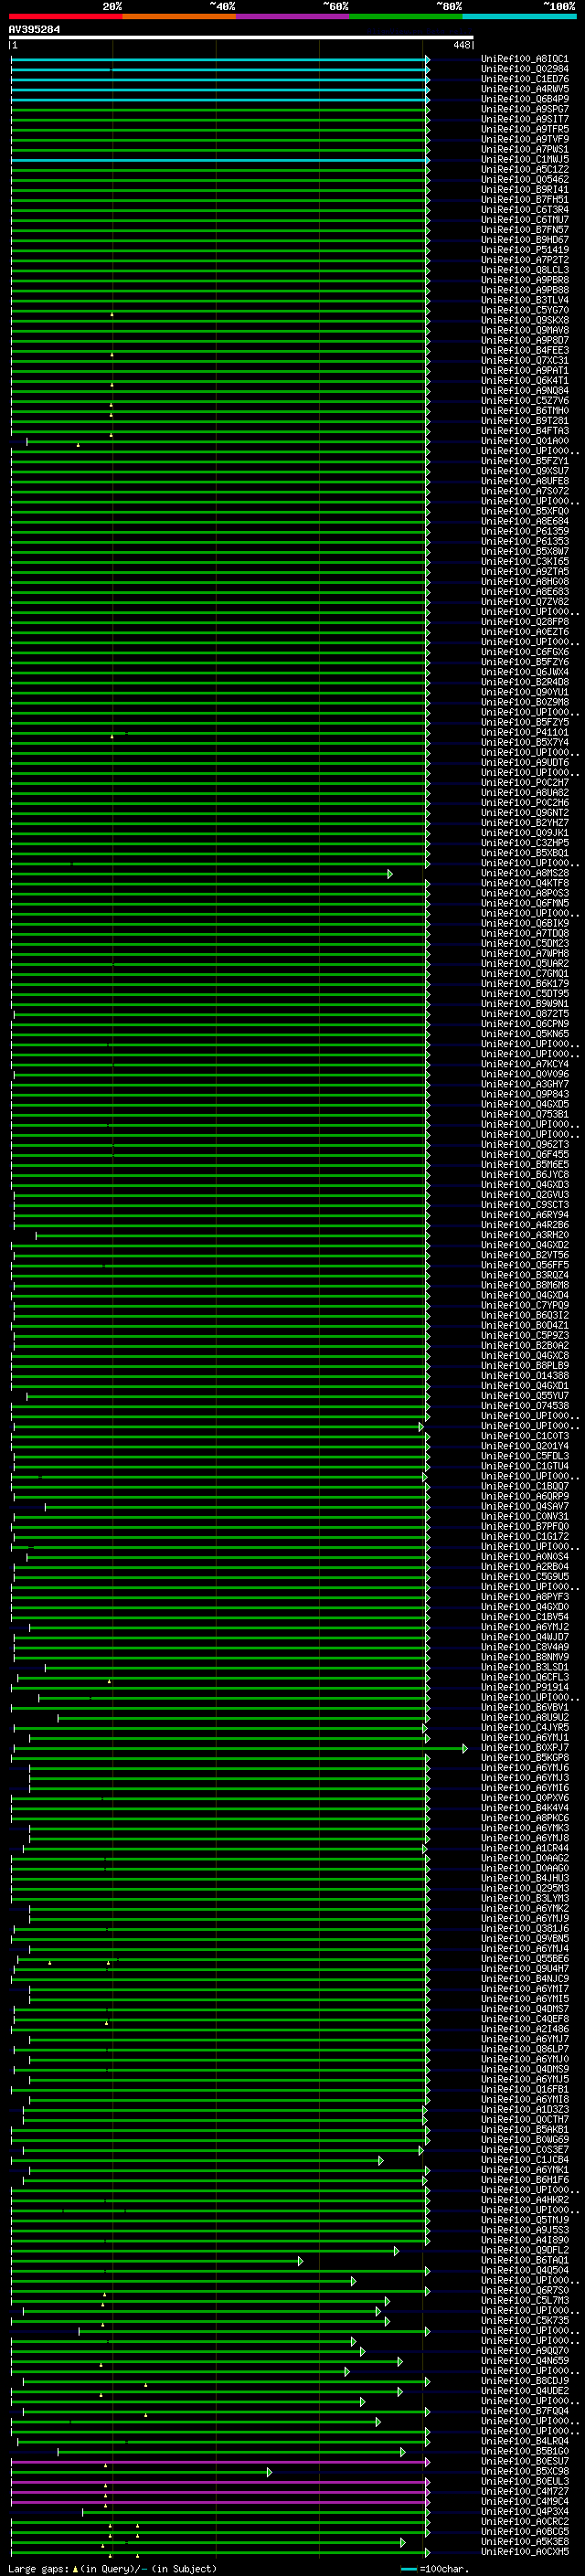Select UniRef100_A9TFR5 label
The width and height of the screenshot is (585, 2576).
[524, 129]
